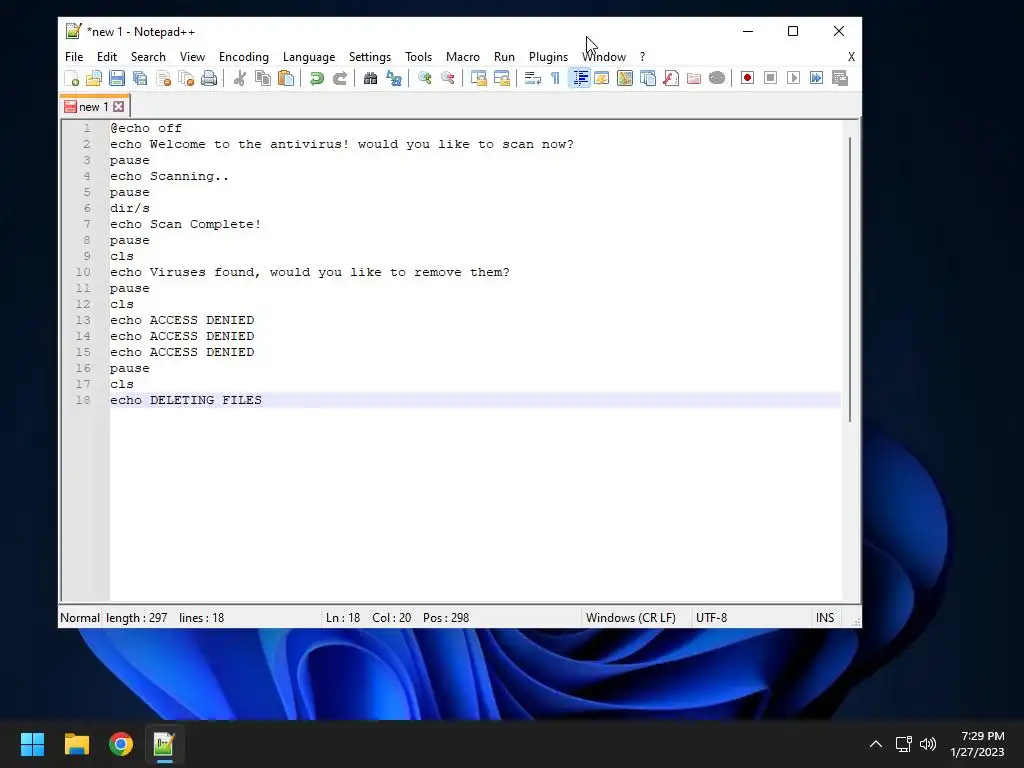Toggle the indent guide toolbar icon
Viewport: 1024px width, 768px height.
[579, 78]
